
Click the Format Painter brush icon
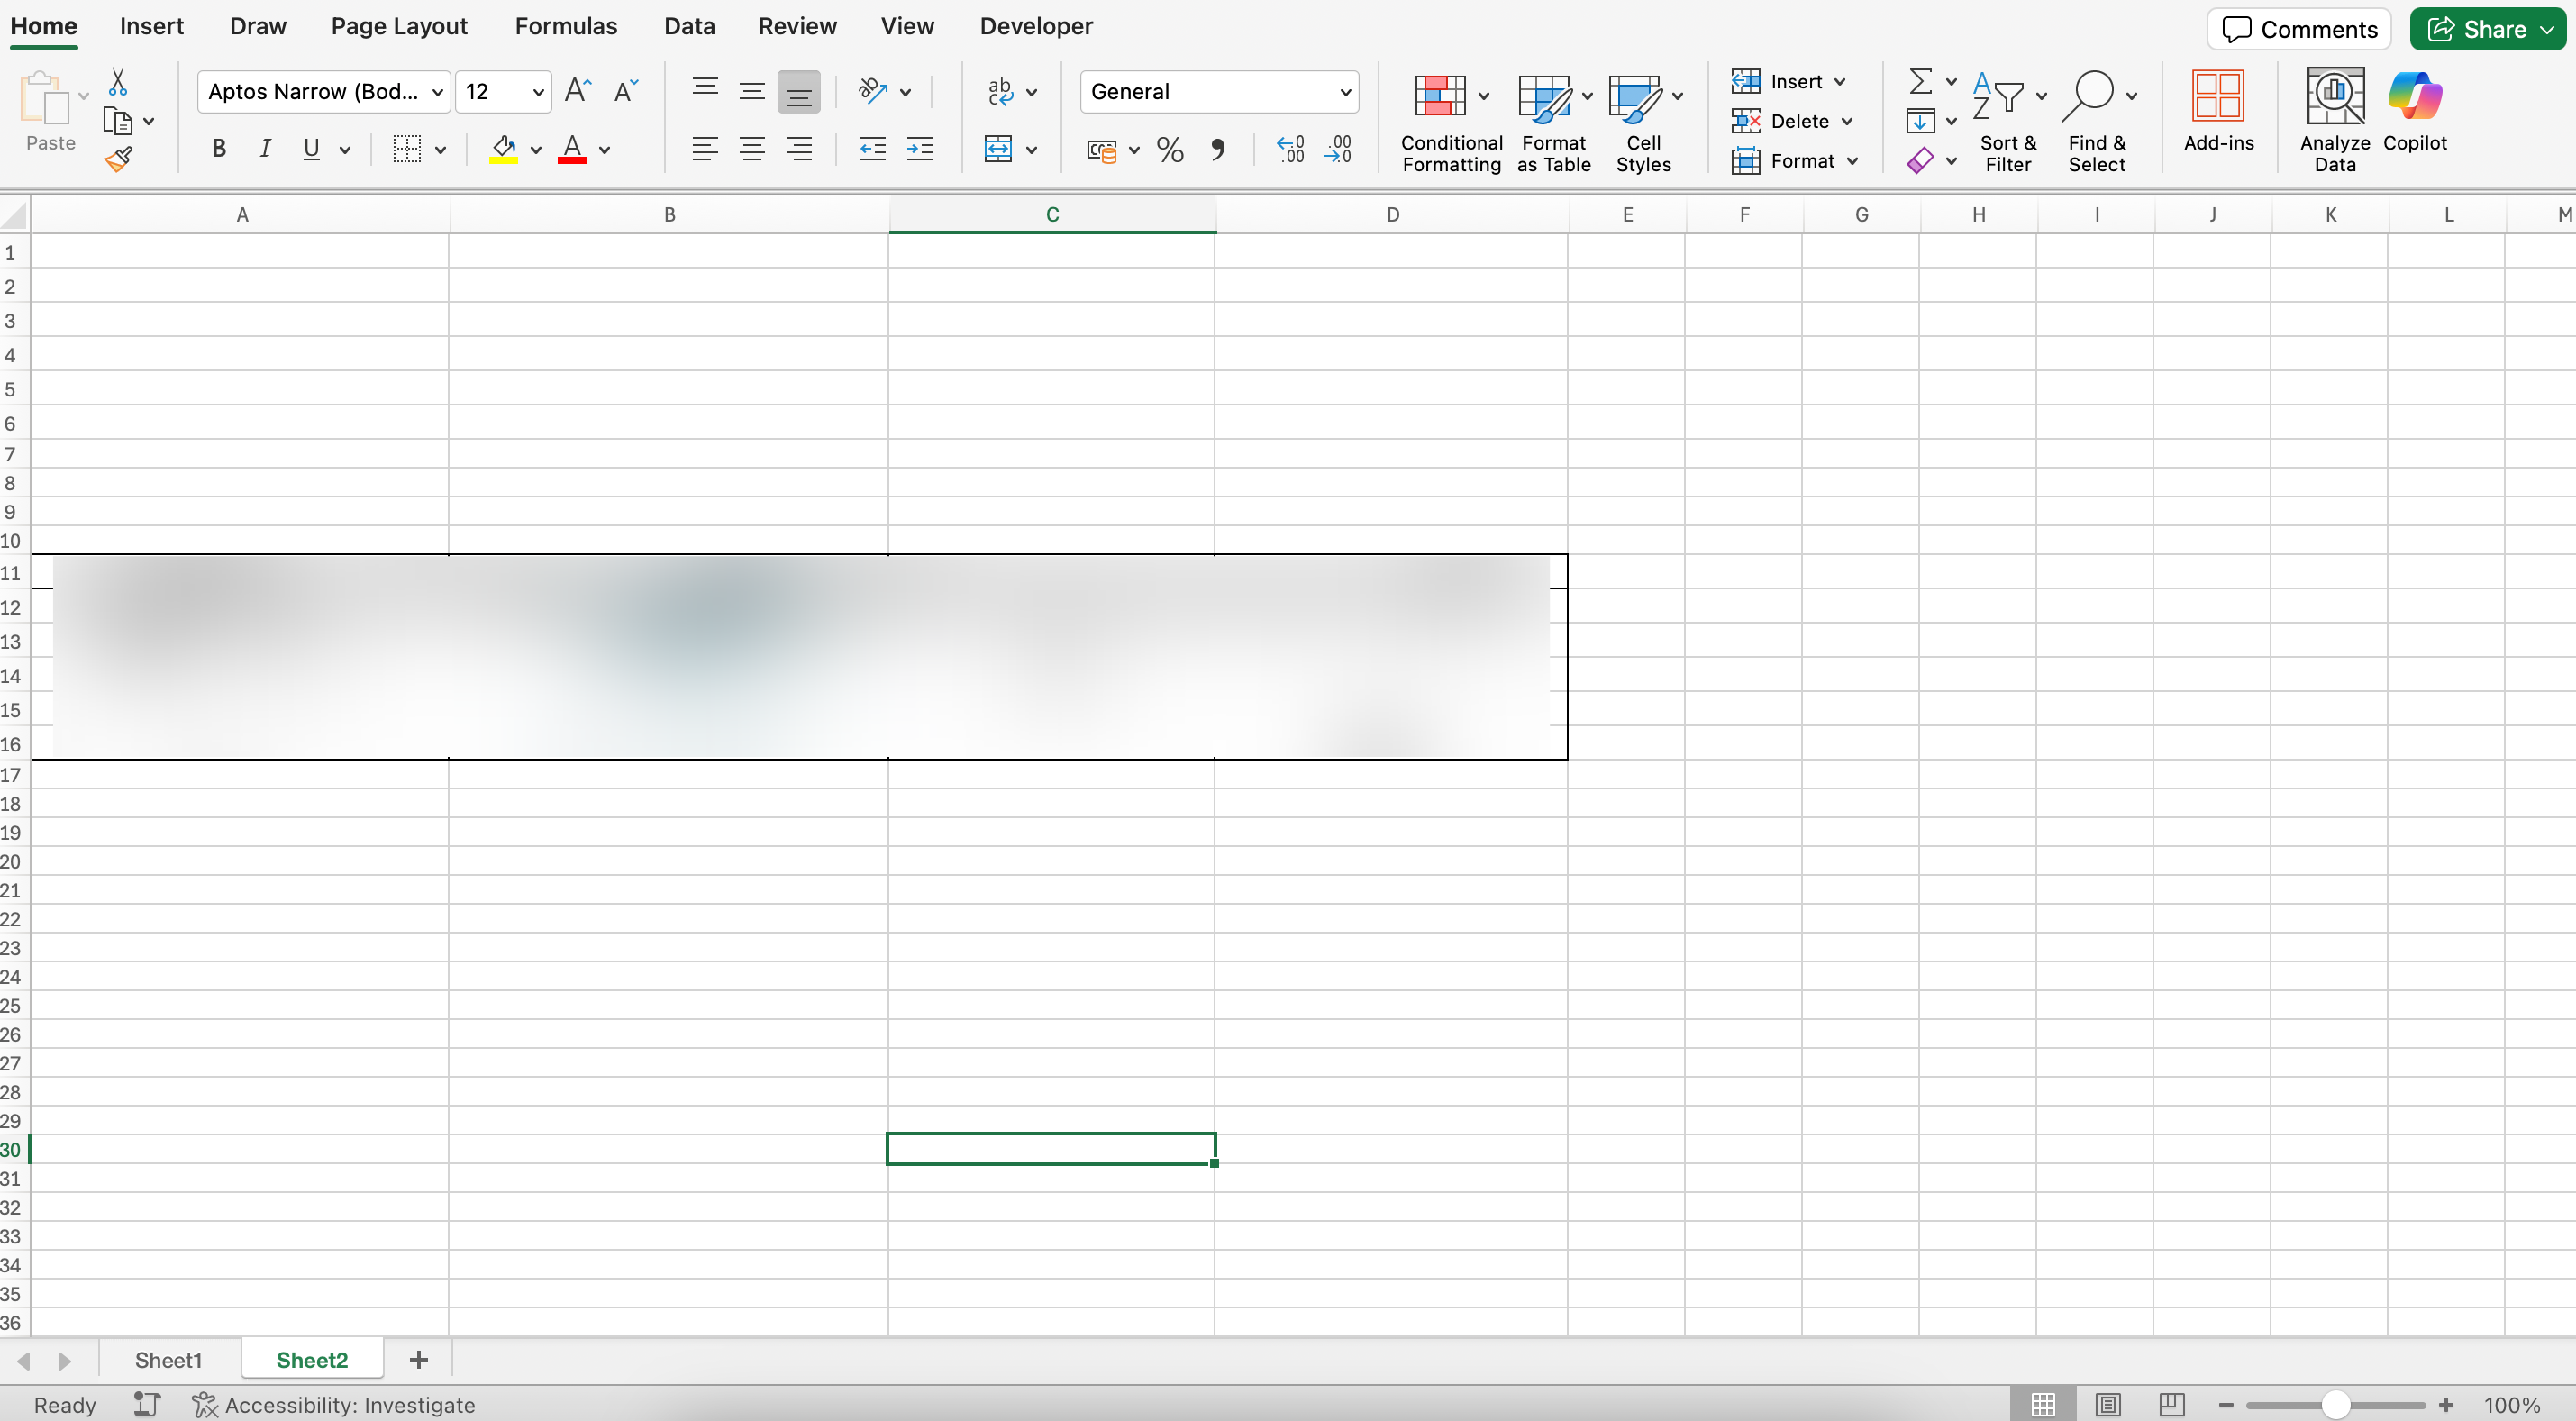pyautogui.click(x=119, y=159)
